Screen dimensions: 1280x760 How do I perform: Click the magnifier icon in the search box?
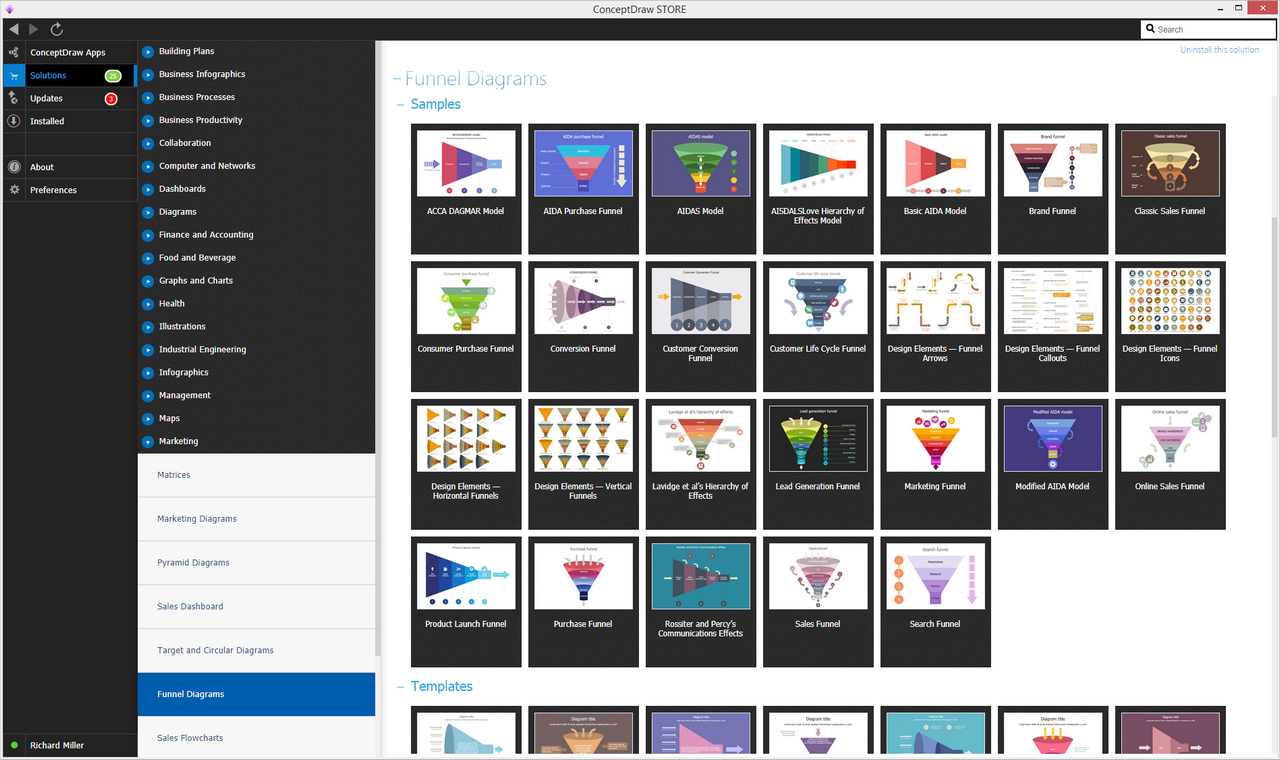point(1150,29)
